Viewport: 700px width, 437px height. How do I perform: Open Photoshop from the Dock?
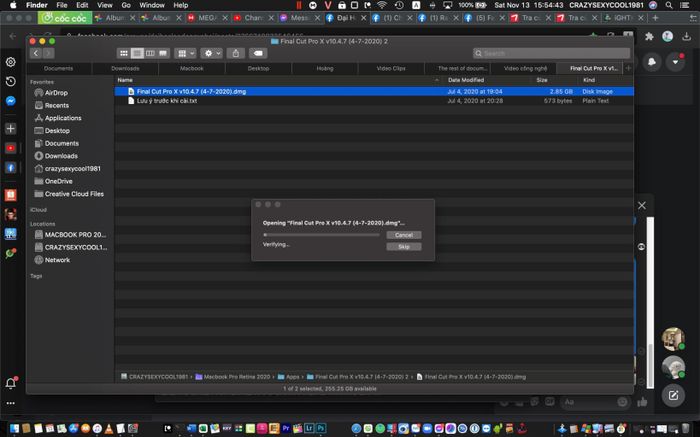point(321,429)
